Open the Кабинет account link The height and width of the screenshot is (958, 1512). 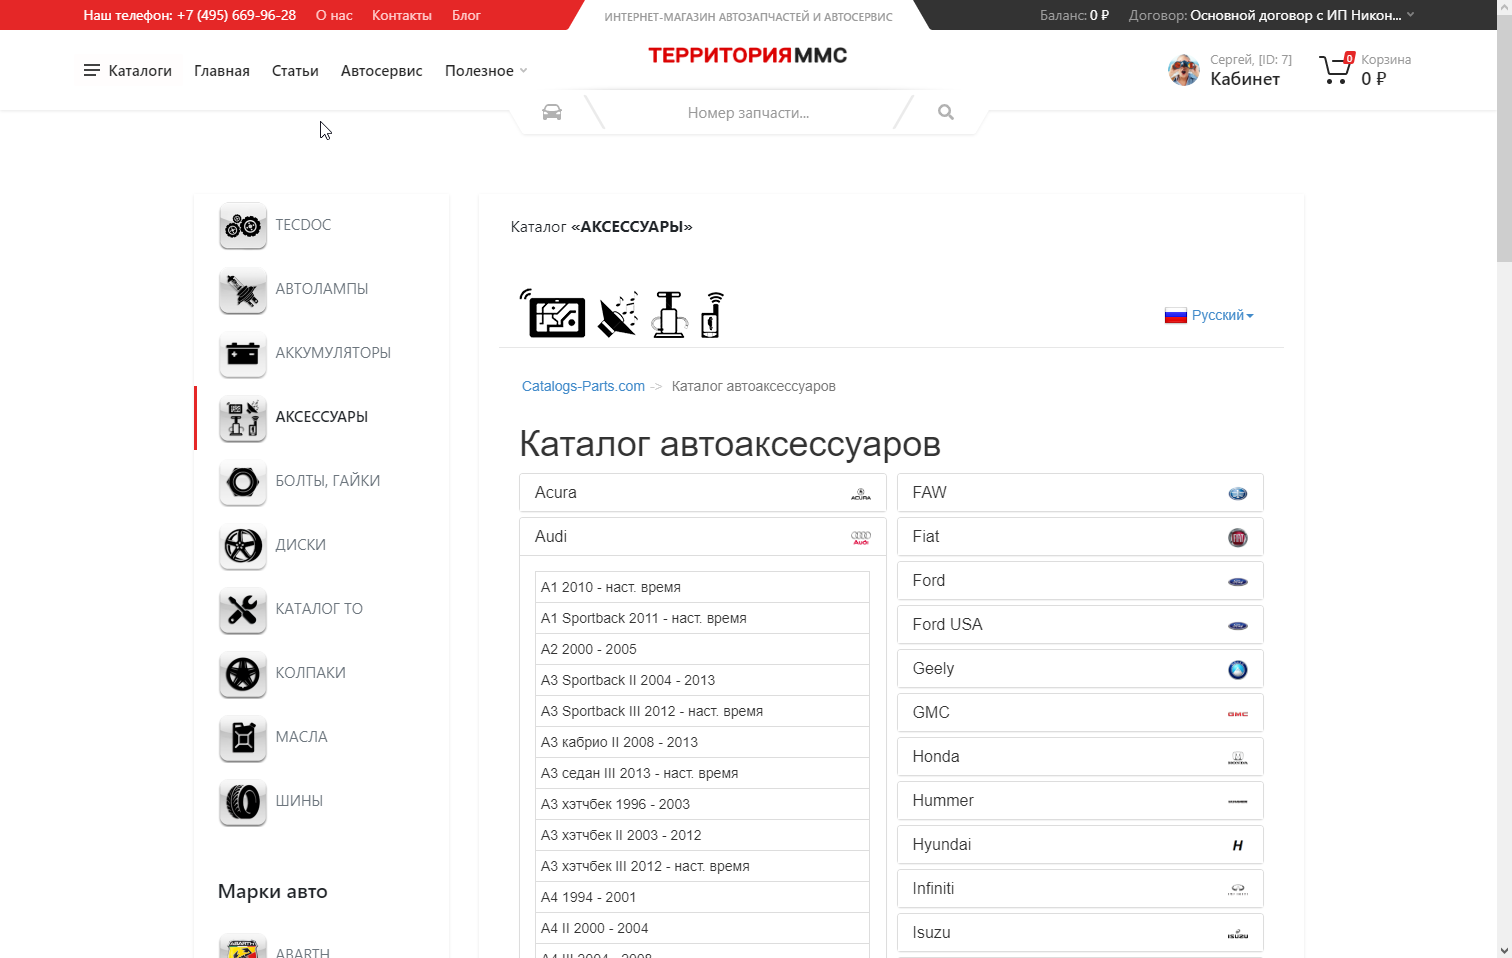(x=1245, y=79)
